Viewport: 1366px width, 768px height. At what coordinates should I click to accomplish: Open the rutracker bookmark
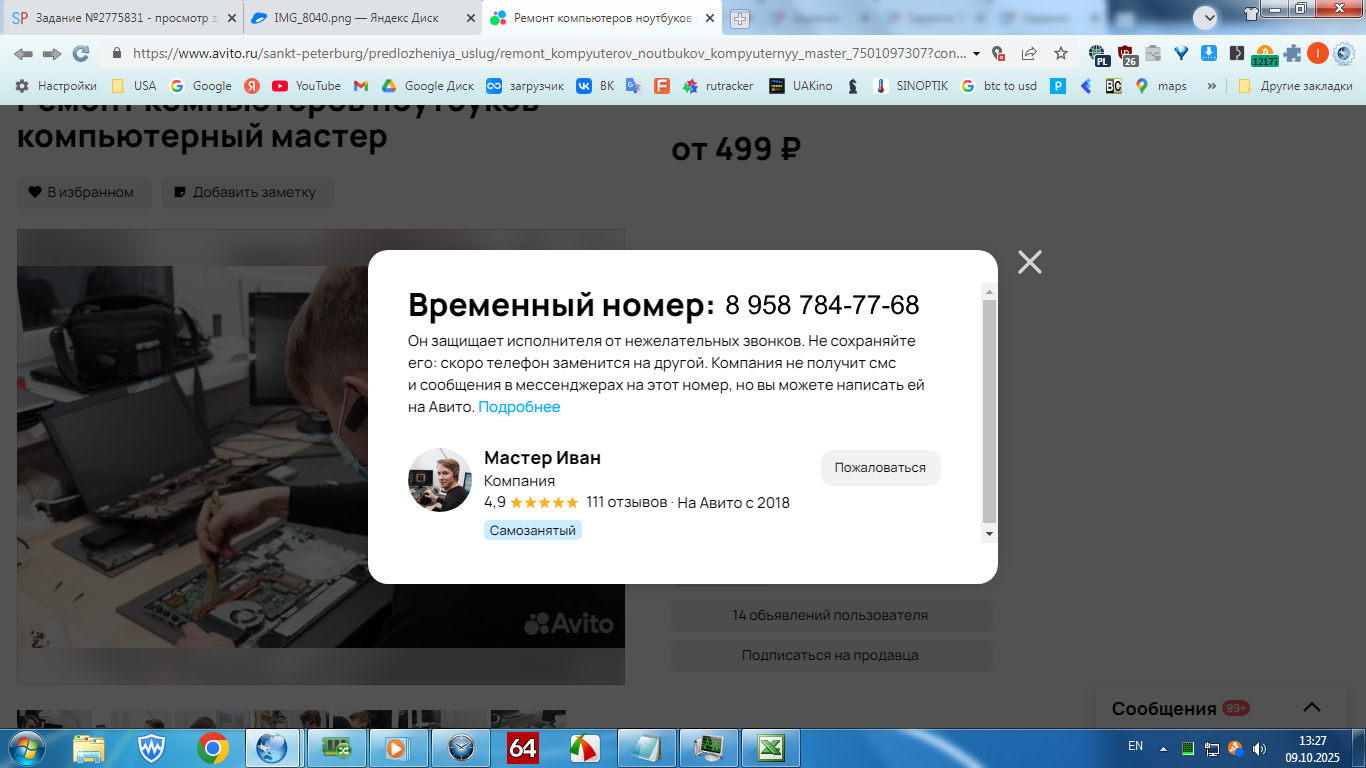click(x=718, y=86)
